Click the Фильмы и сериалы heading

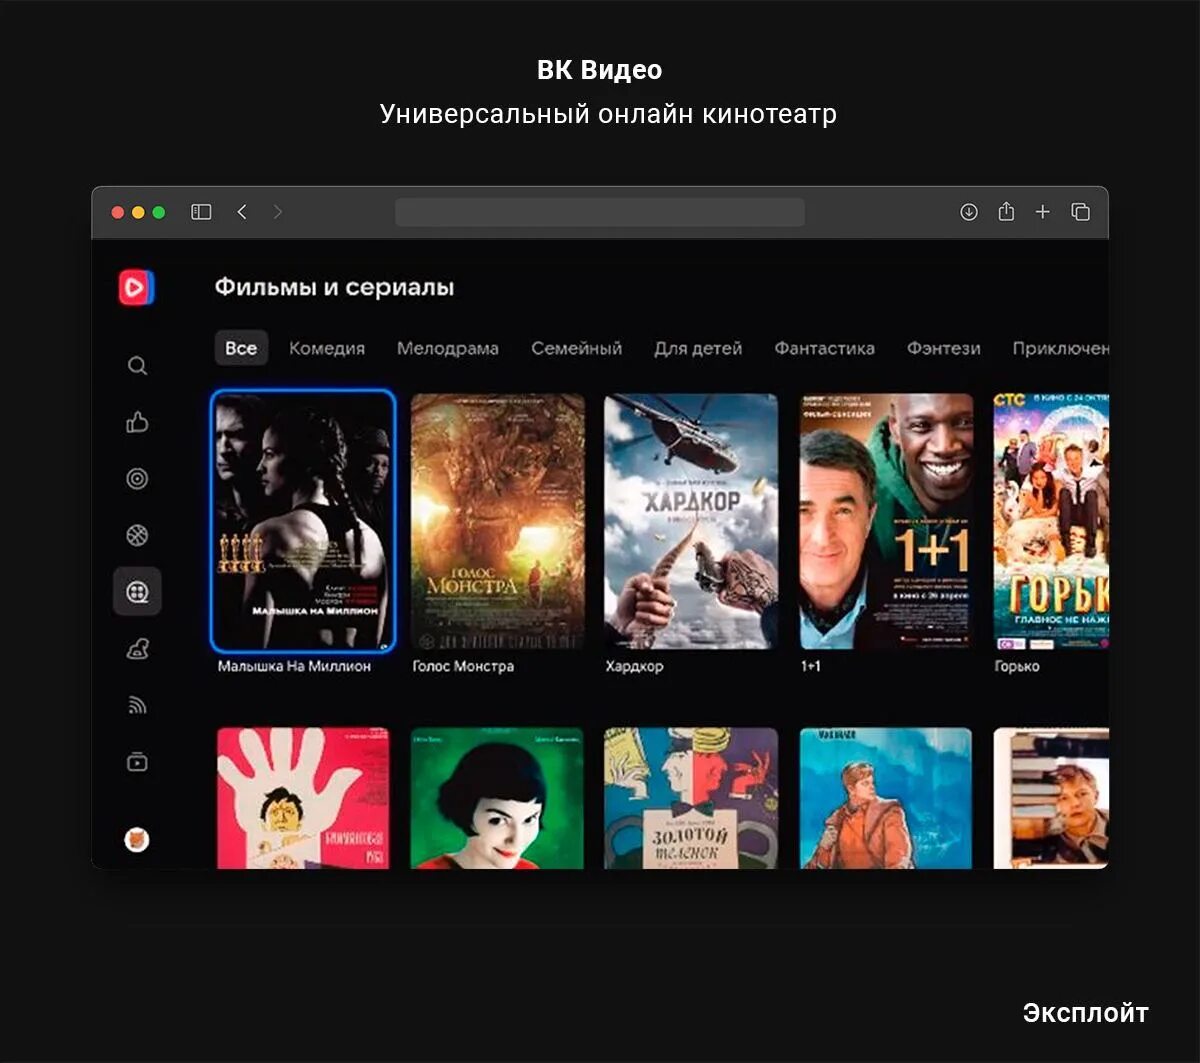pos(334,287)
